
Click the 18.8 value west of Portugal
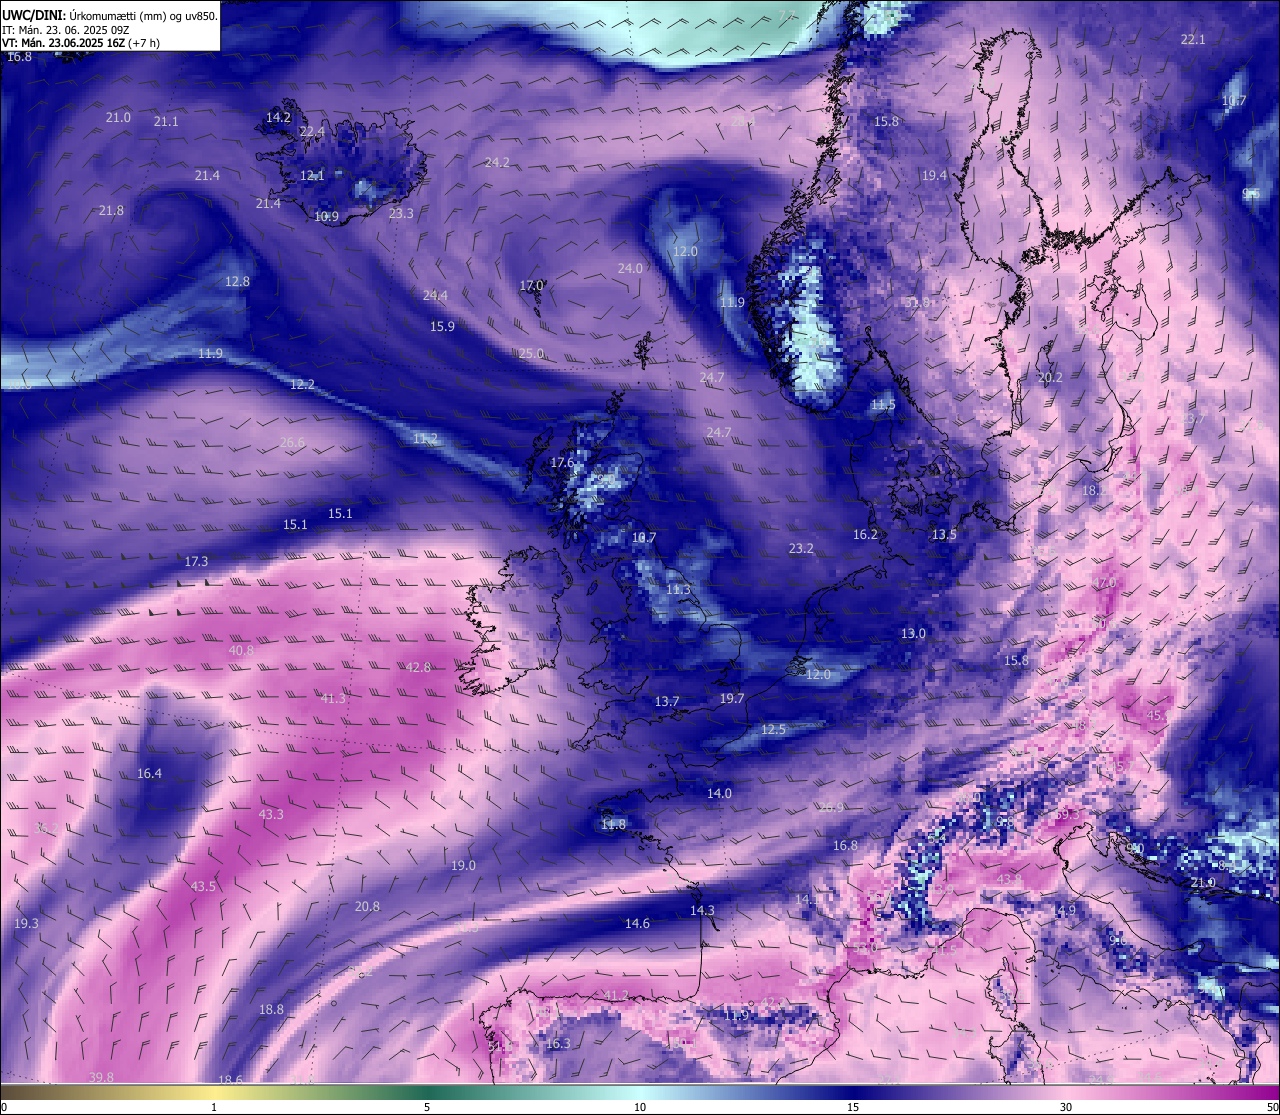[271, 1009]
